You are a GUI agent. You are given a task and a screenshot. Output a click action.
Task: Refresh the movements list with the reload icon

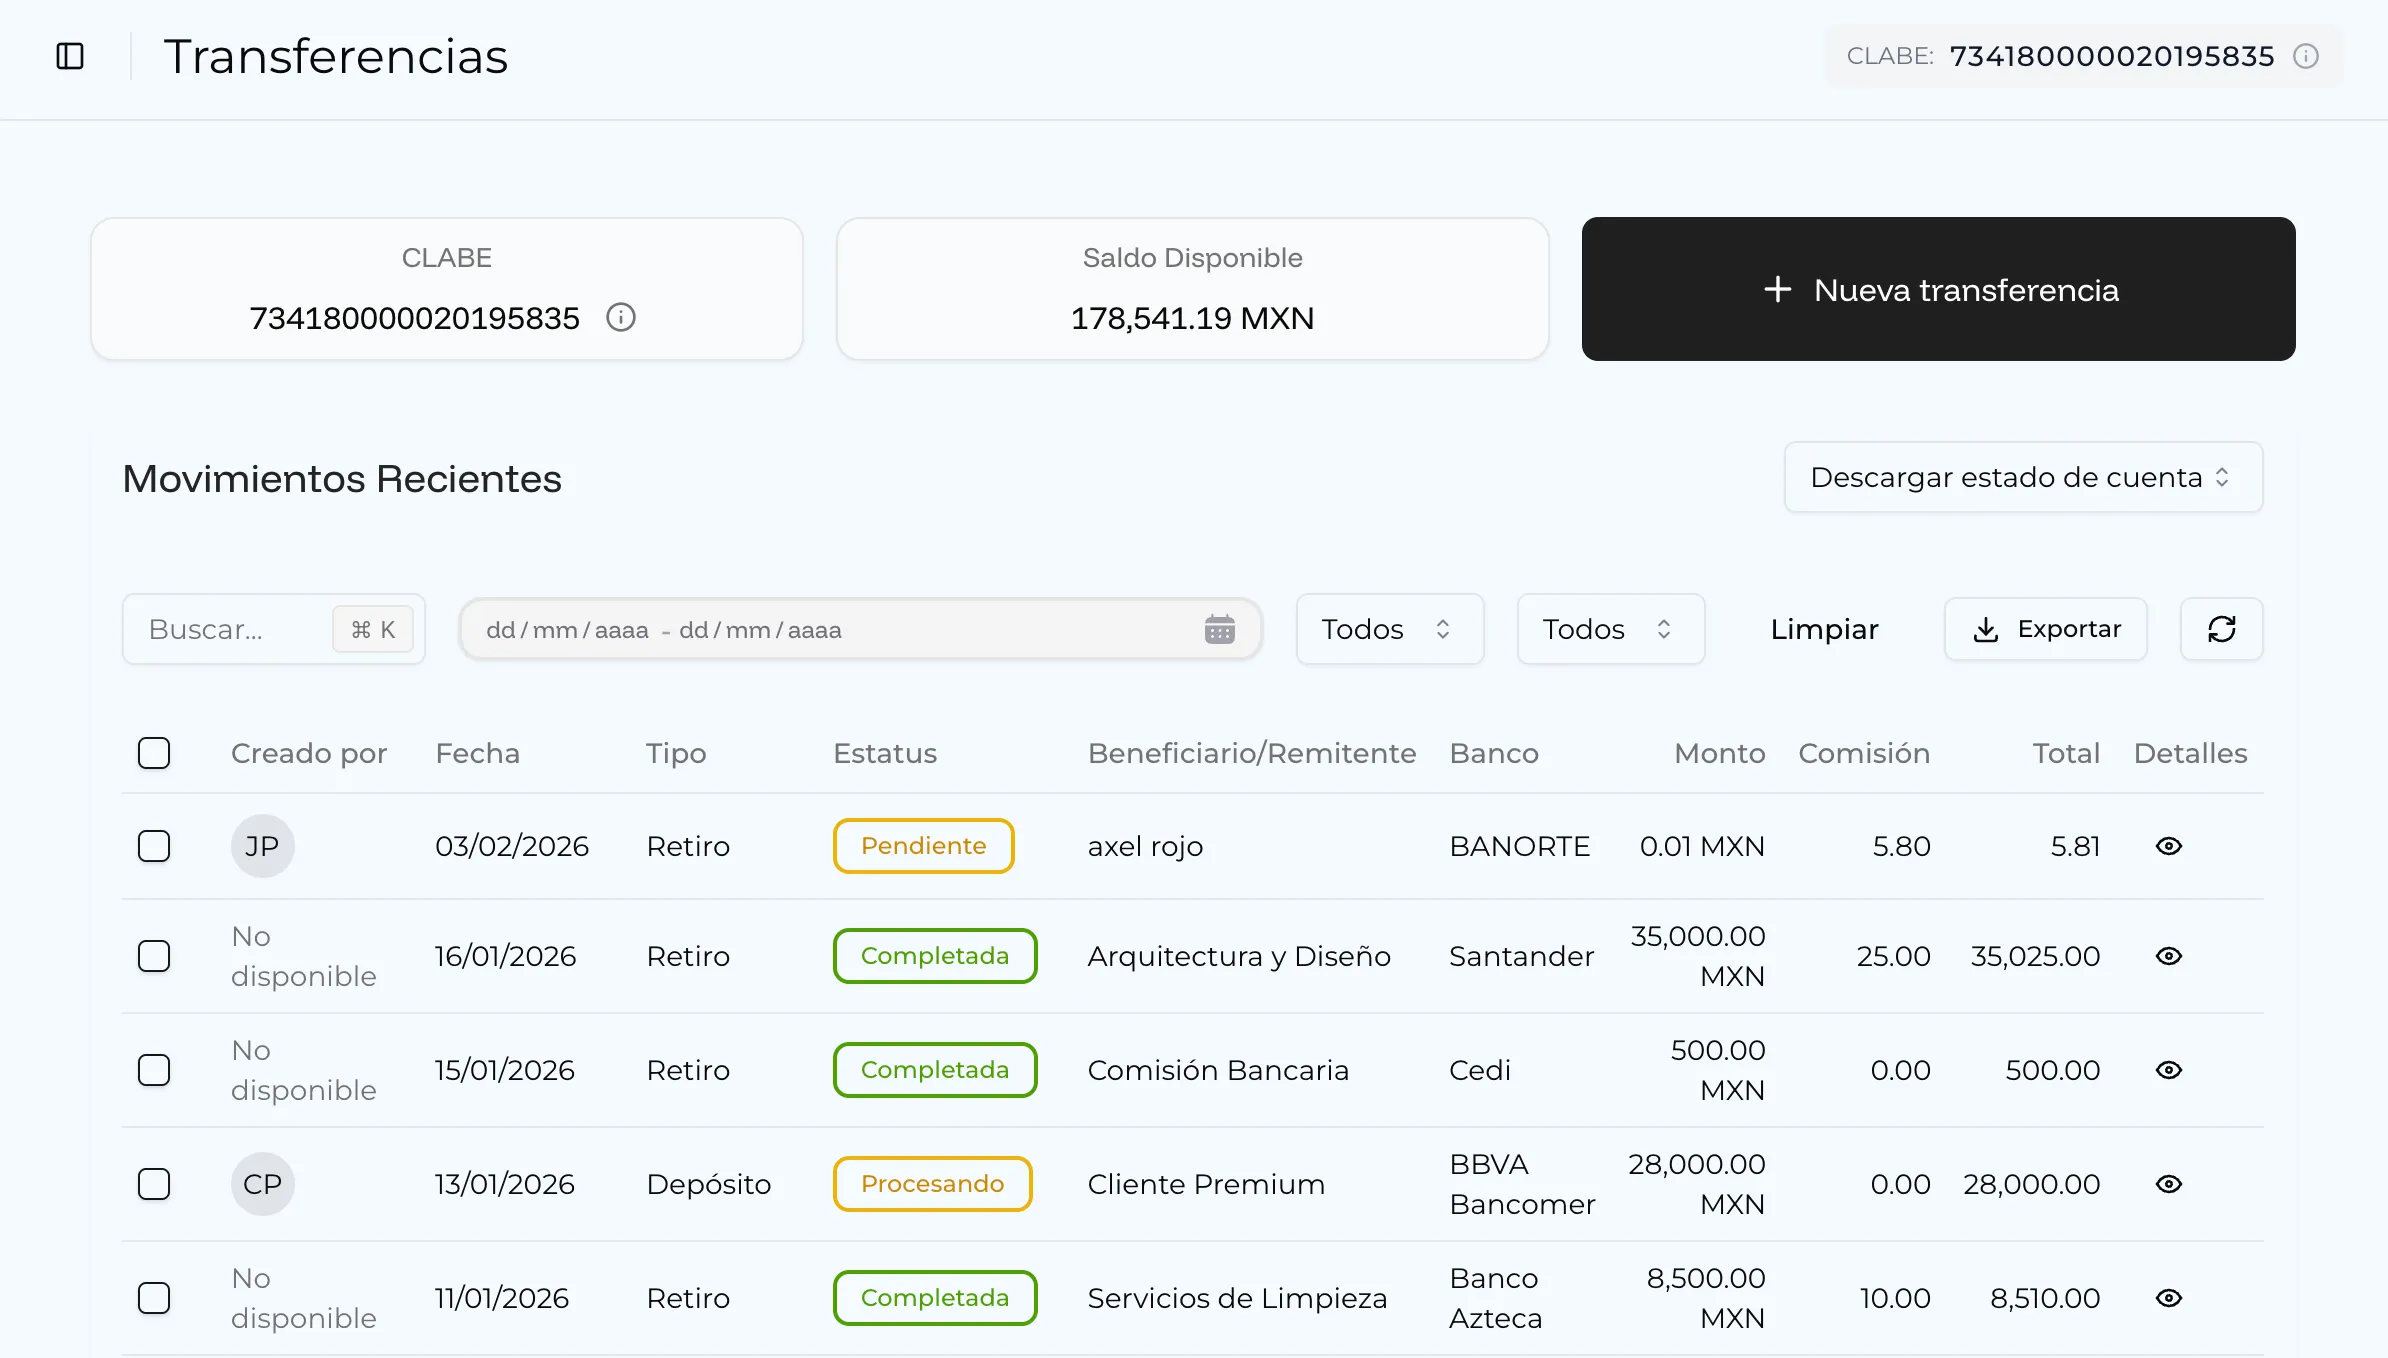pos(2221,629)
